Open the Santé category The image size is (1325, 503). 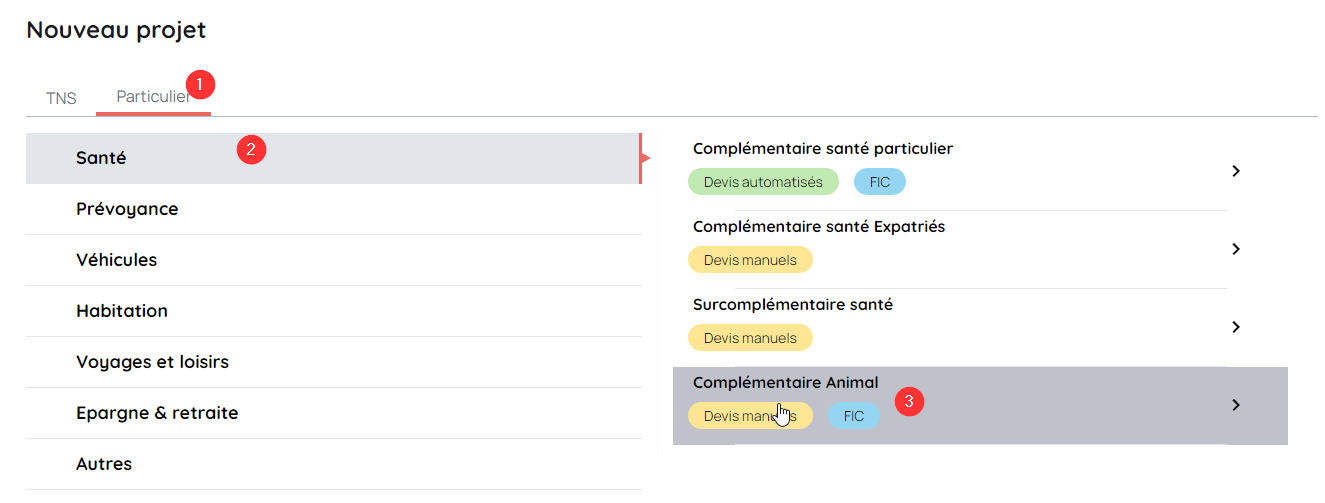101,158
